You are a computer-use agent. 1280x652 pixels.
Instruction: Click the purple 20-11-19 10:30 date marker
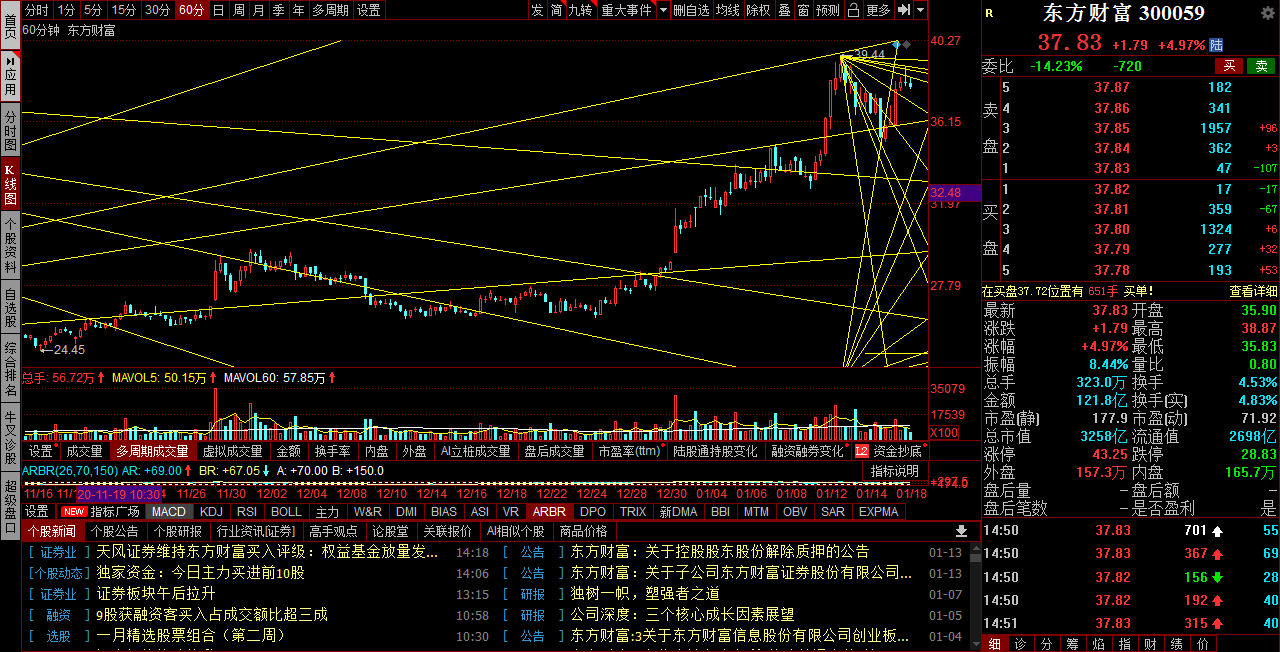pos(119,494)
